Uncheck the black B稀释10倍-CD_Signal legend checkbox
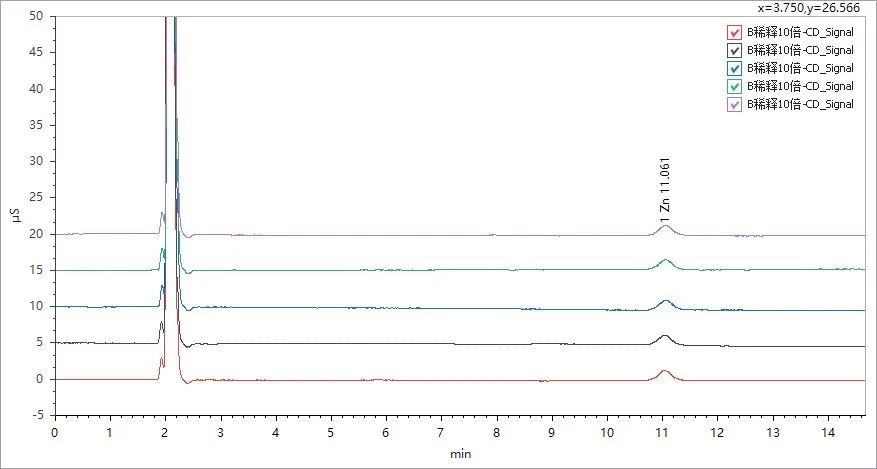The width and height of the screenshot is (877, 469). [x=736, y=49]
